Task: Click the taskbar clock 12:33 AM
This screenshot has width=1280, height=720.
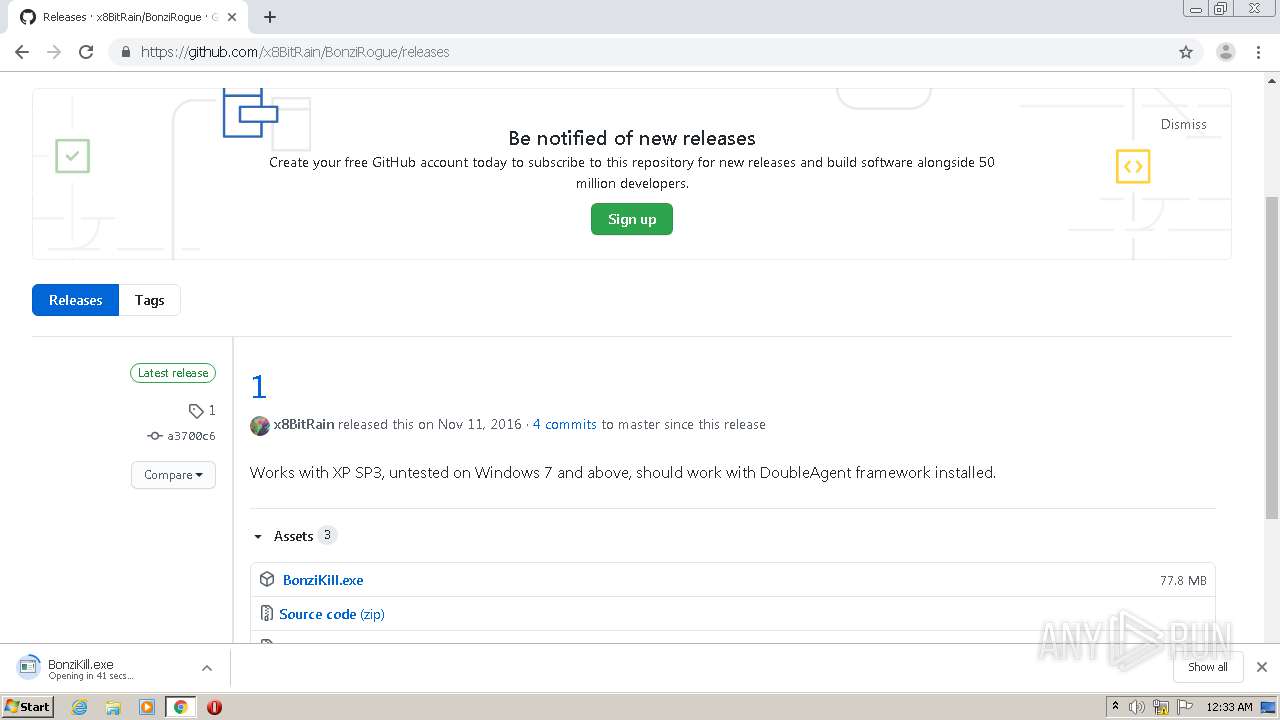Action: click(x=1229, y=707)
